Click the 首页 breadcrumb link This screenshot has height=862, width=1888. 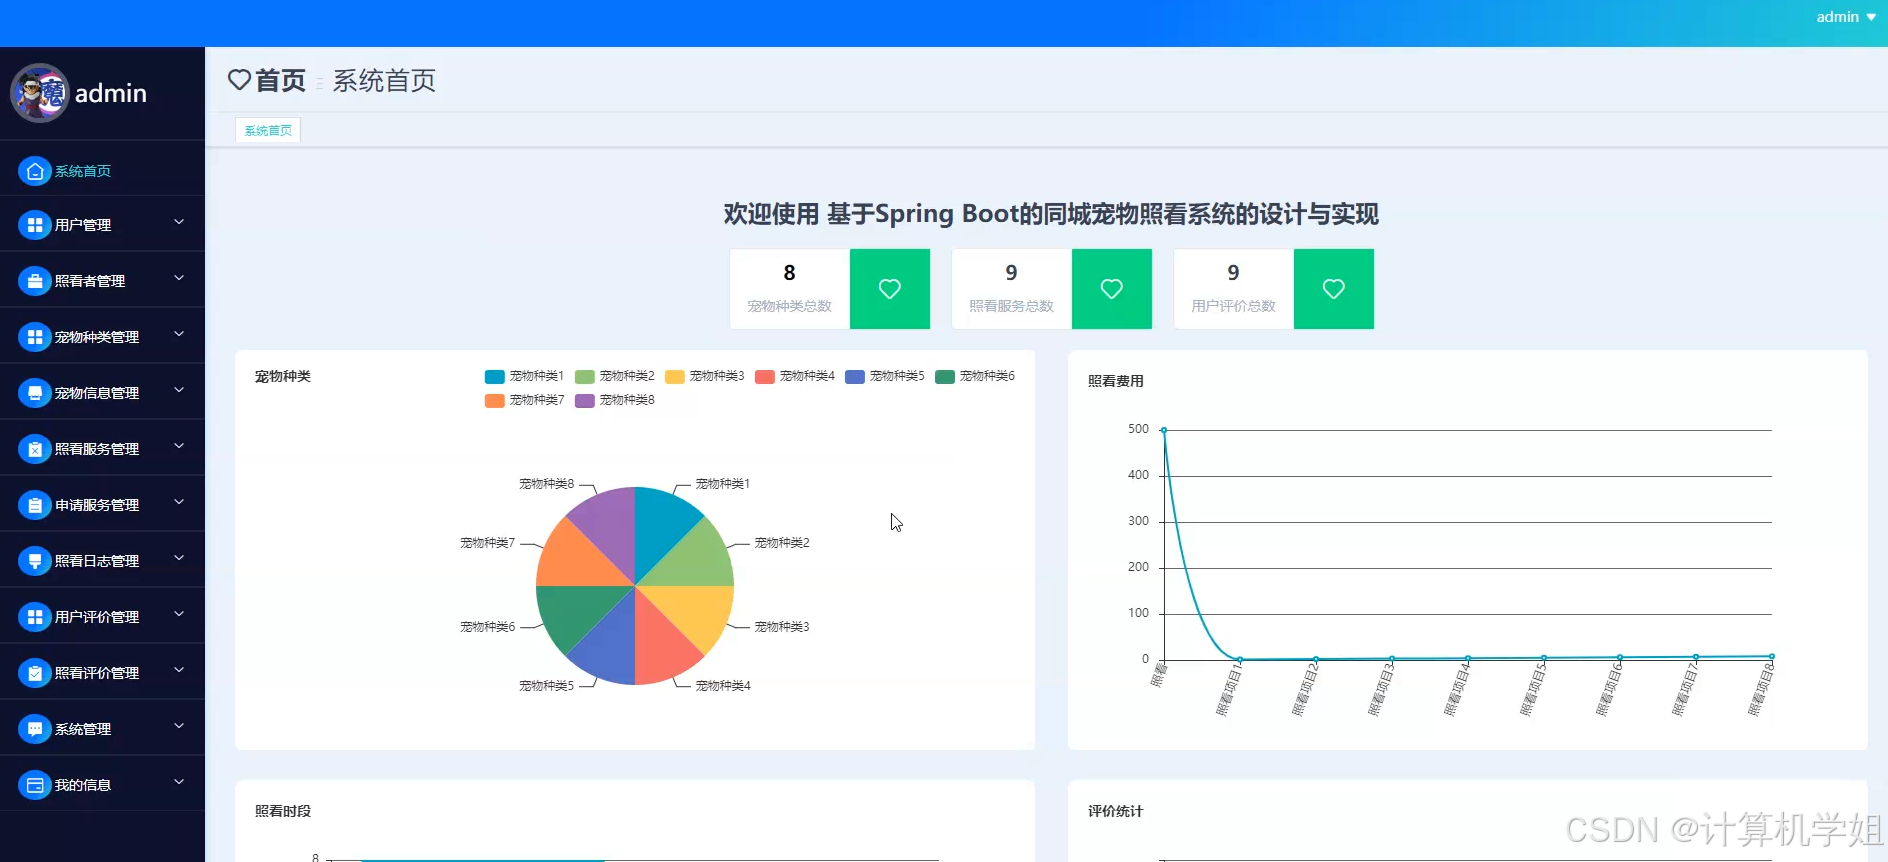[x=280, y=80]
